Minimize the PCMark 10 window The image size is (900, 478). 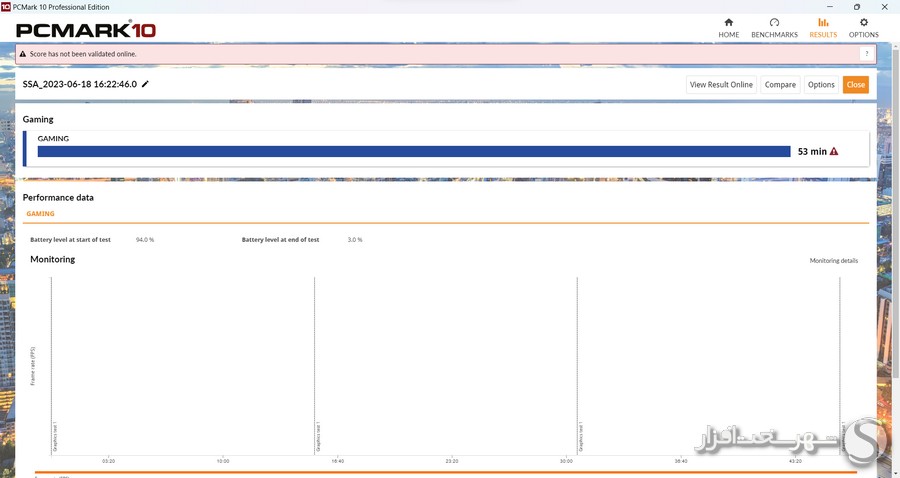click(829, 7)
